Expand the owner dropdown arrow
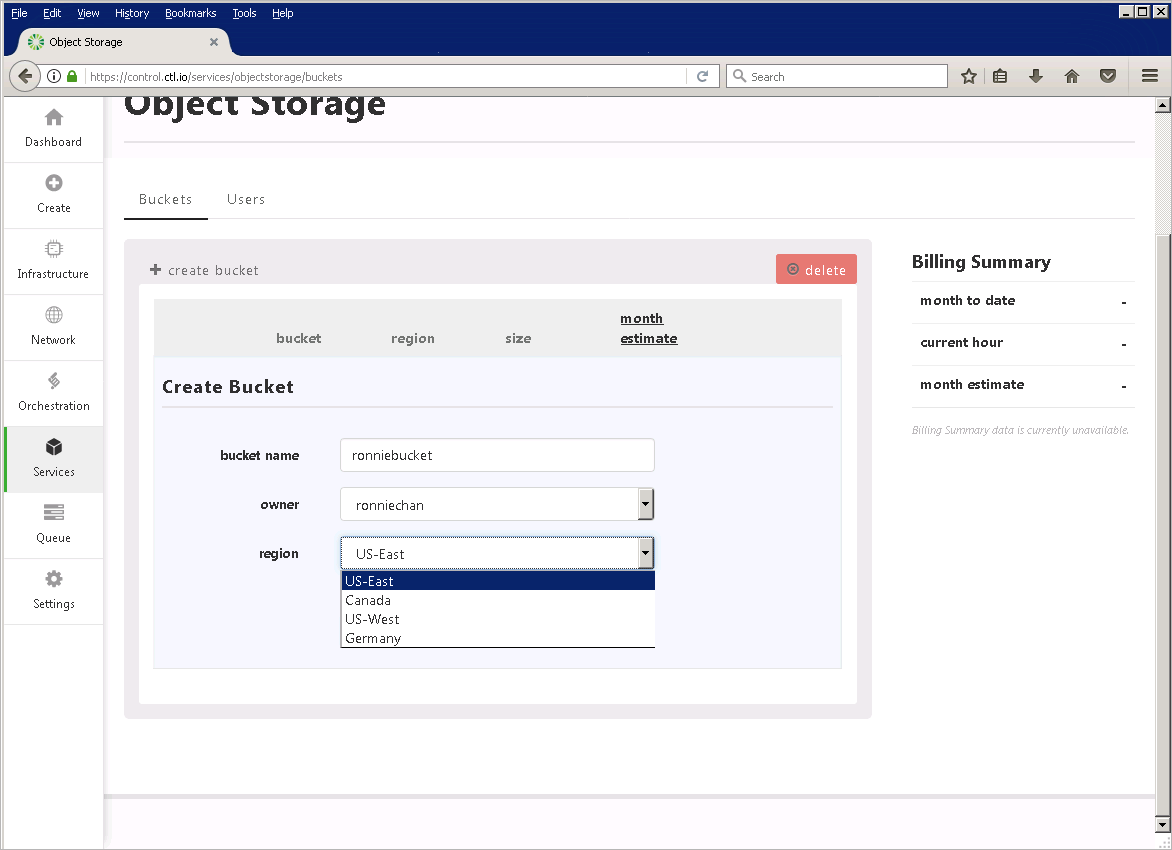This screenshot has height=850, width=1172. coord(646,505)
